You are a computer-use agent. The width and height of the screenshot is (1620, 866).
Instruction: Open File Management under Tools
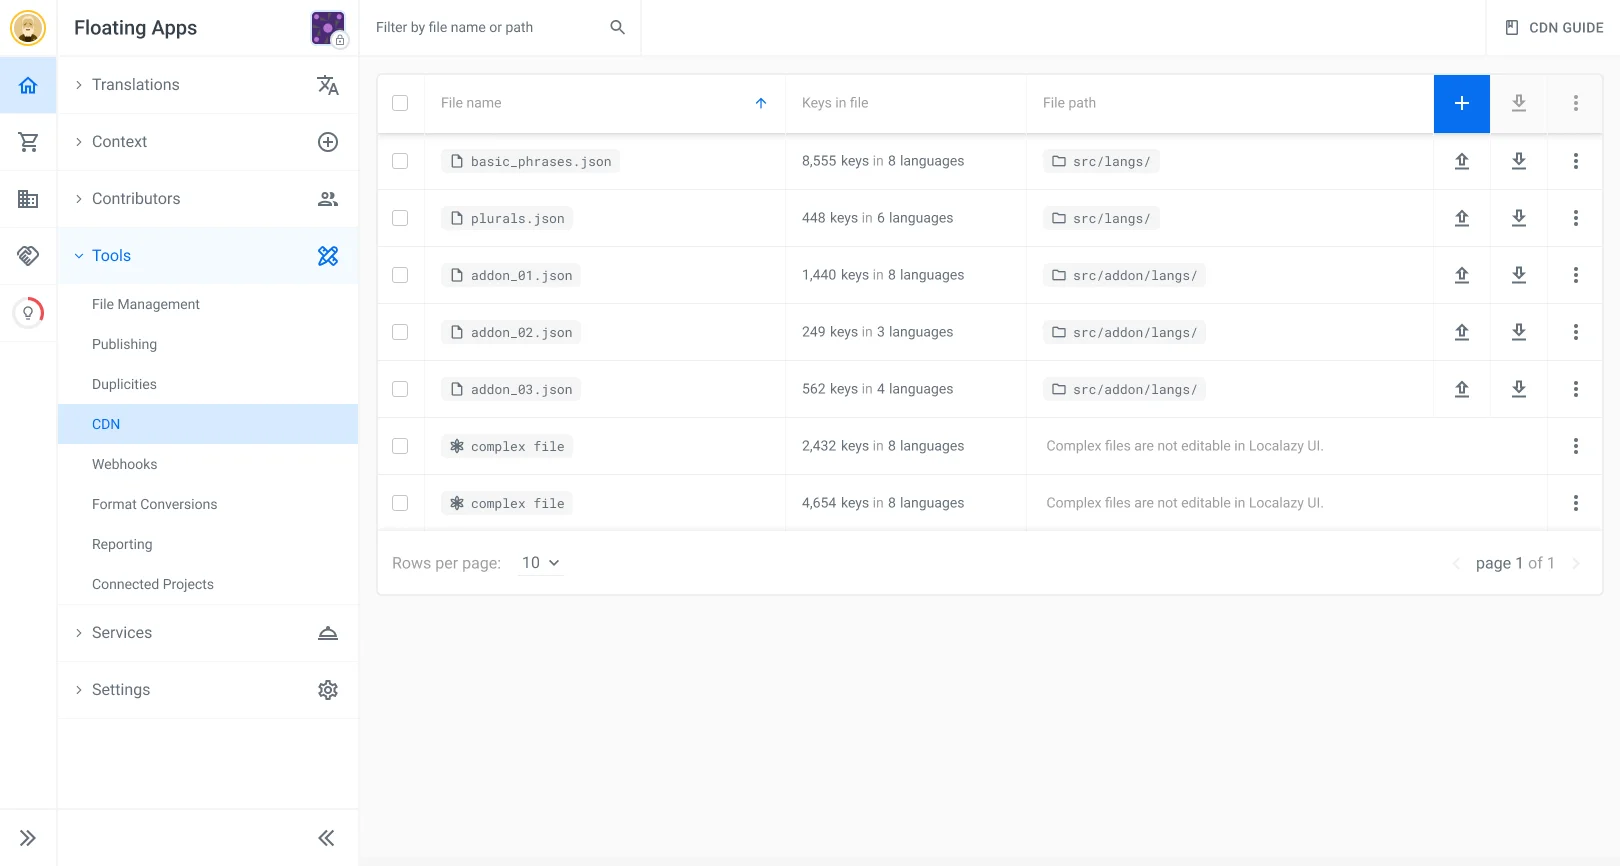[146, 304]
